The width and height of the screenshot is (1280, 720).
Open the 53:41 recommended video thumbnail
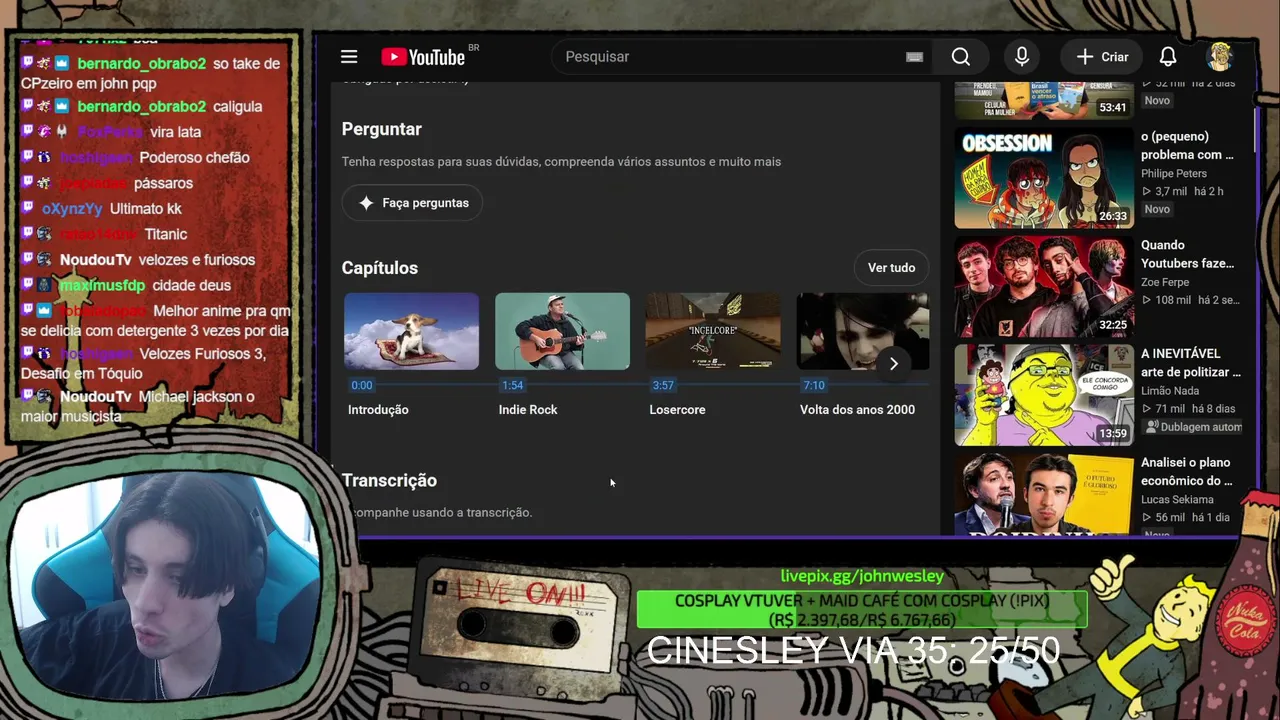1044,98
